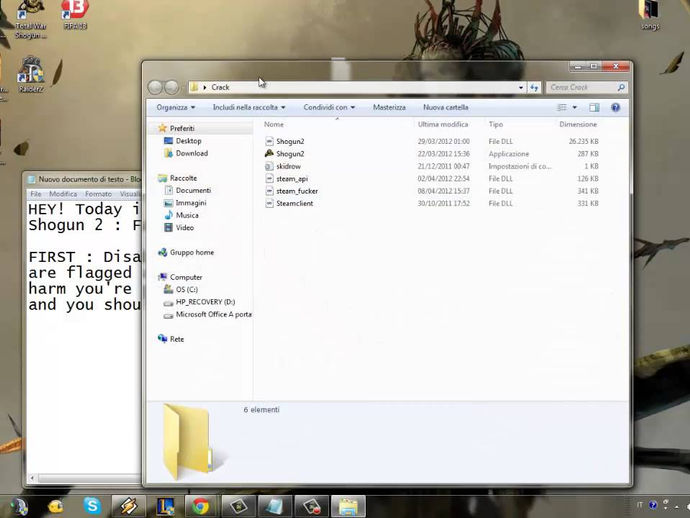The width and height of the screenshot is (690, 518).
Task: Click Skype icon in taskbar
Action: coord(92,506)
